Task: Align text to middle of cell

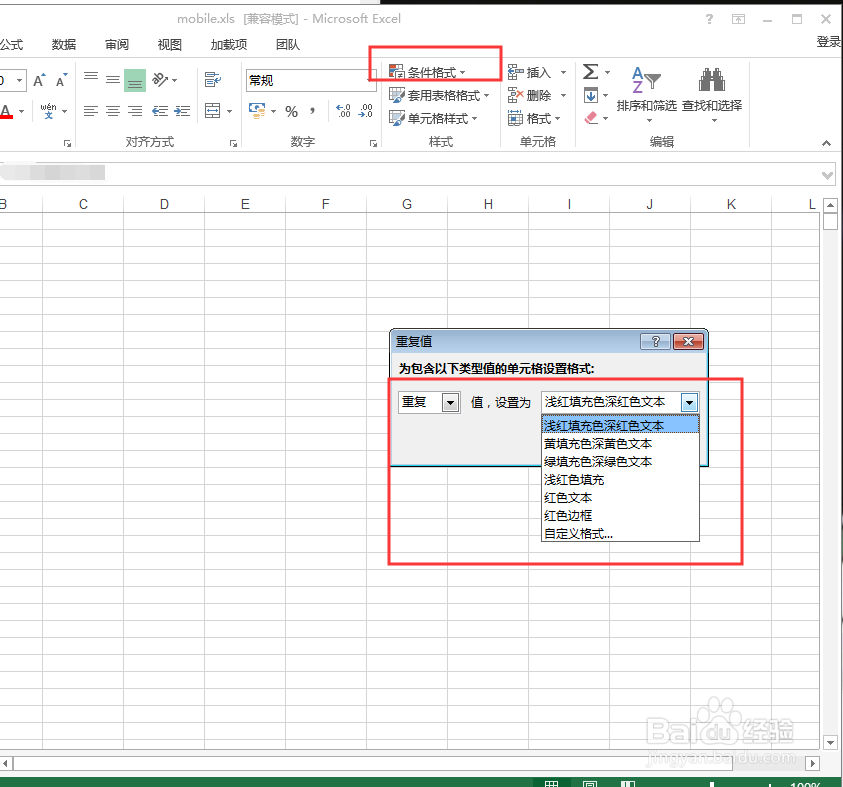Action: (113, 80)
